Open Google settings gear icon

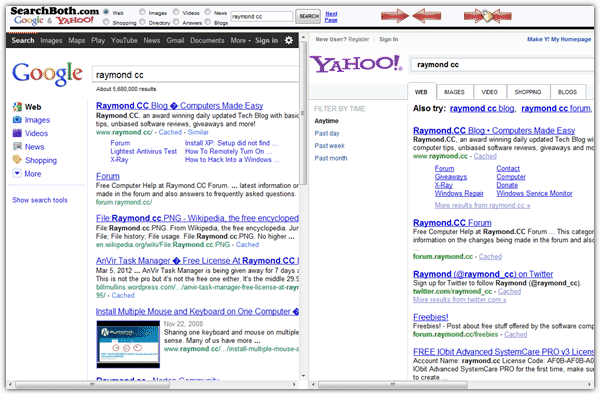point(289,40)
